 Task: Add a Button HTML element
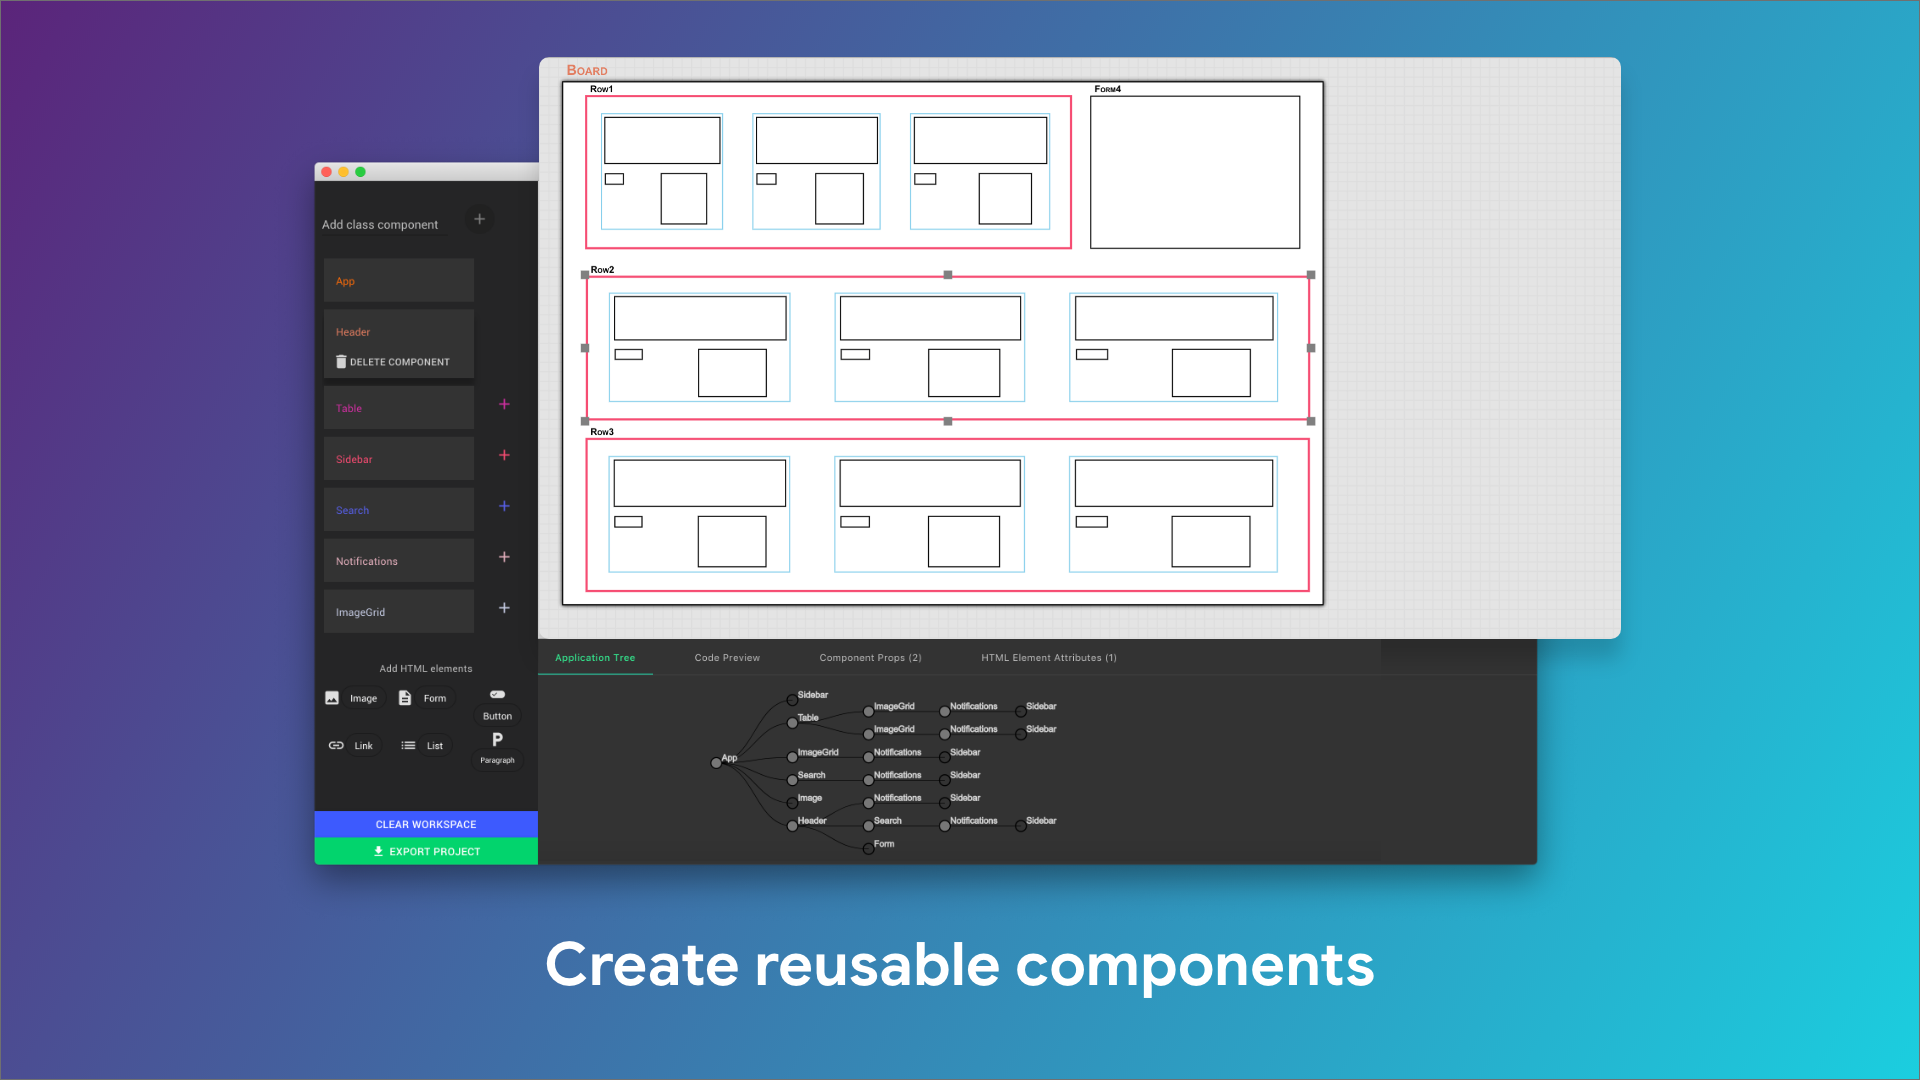pos(497,705)
